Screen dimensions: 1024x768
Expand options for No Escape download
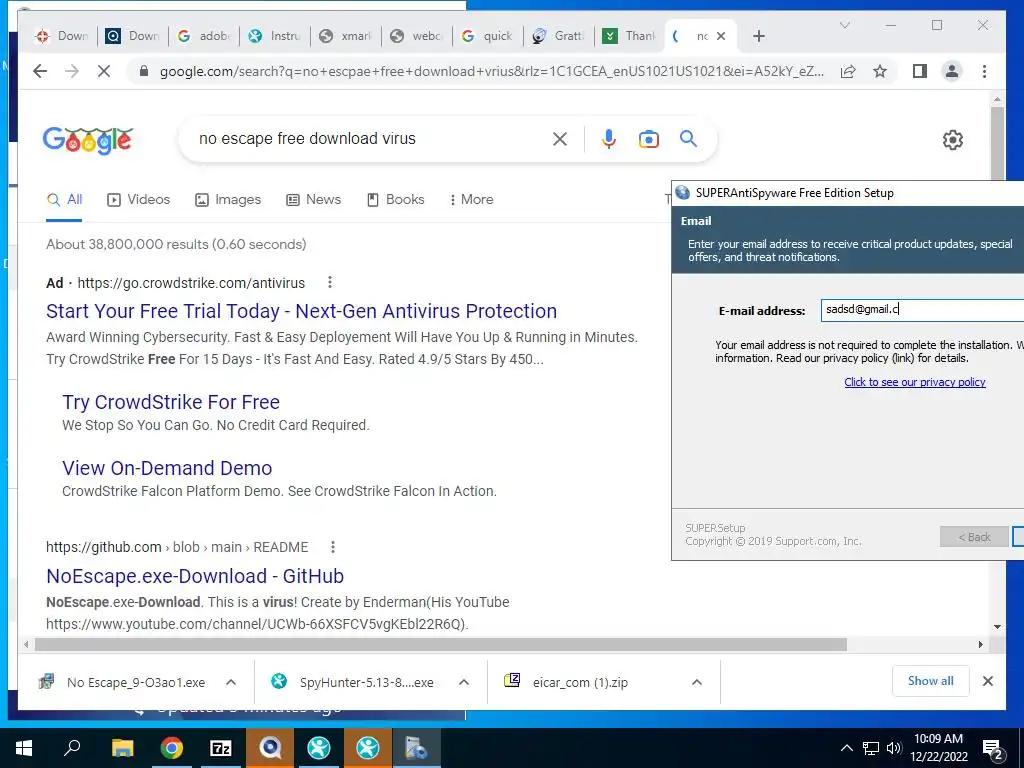(231, 682)
